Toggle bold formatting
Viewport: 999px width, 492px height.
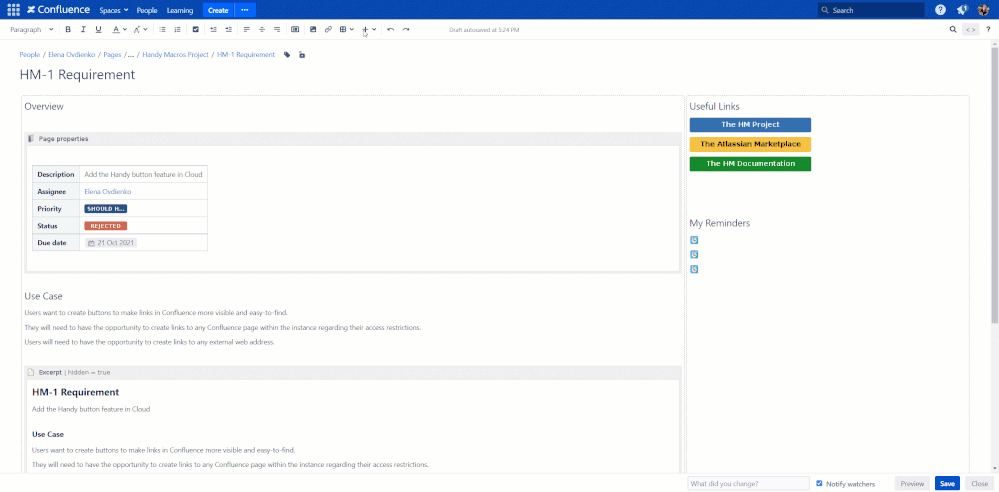(68, 29)
